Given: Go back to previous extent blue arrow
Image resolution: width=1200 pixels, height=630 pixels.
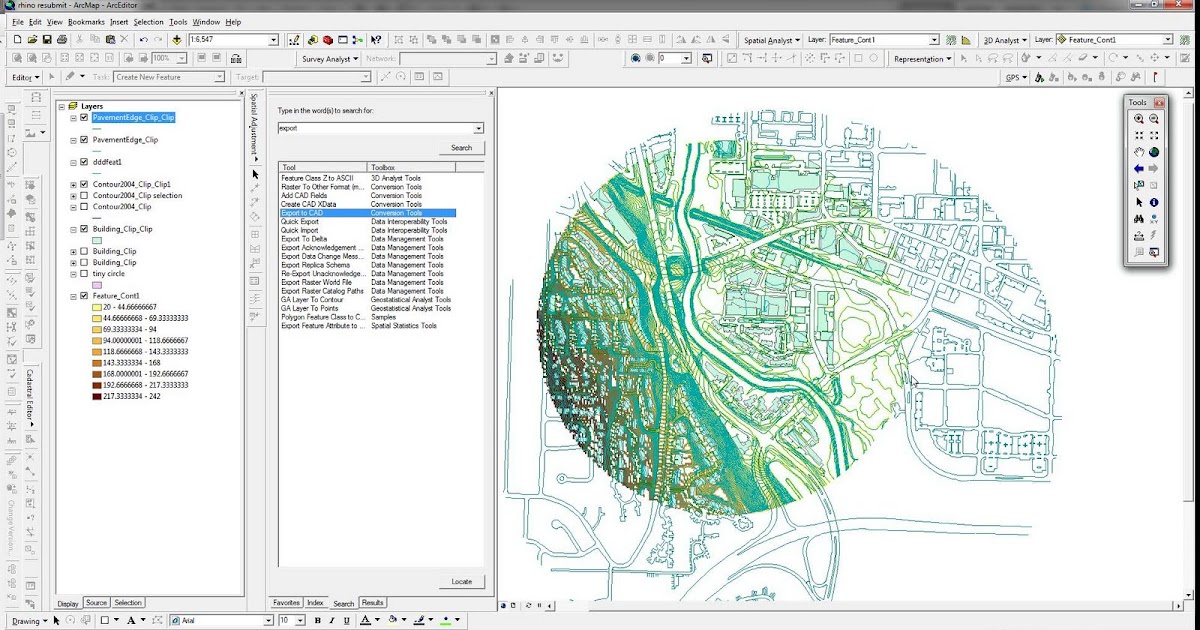Looking at the screenshot, I should tap(1139, 169).
